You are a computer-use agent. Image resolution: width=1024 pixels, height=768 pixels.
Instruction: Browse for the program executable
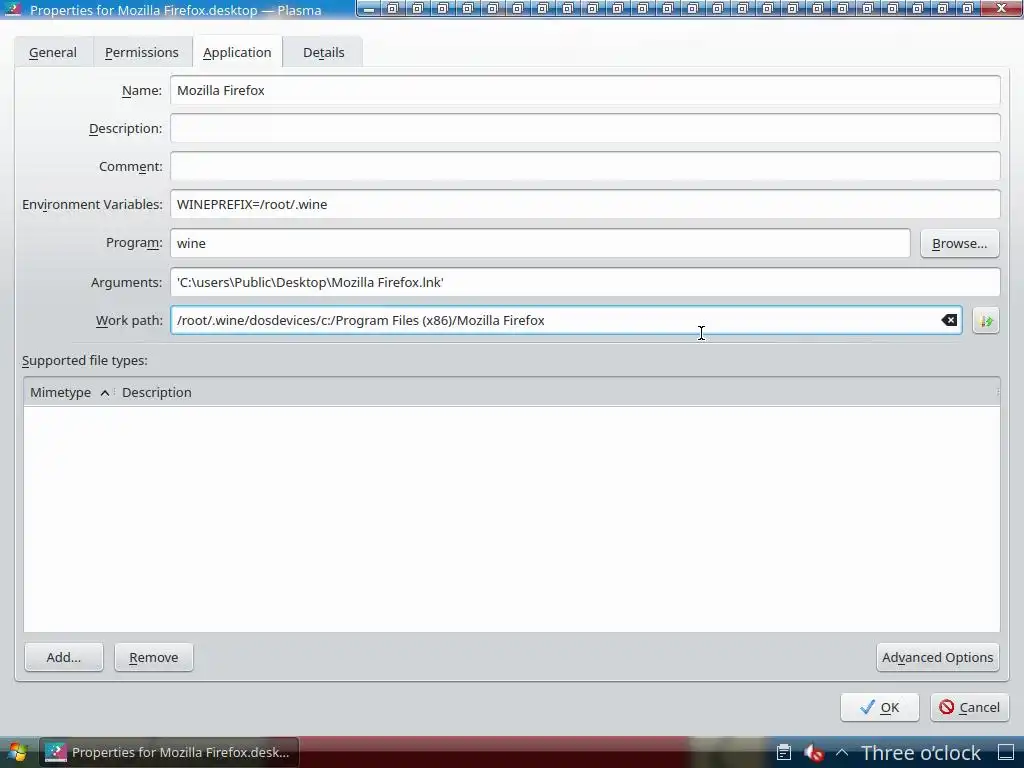(x=959, y=244)
